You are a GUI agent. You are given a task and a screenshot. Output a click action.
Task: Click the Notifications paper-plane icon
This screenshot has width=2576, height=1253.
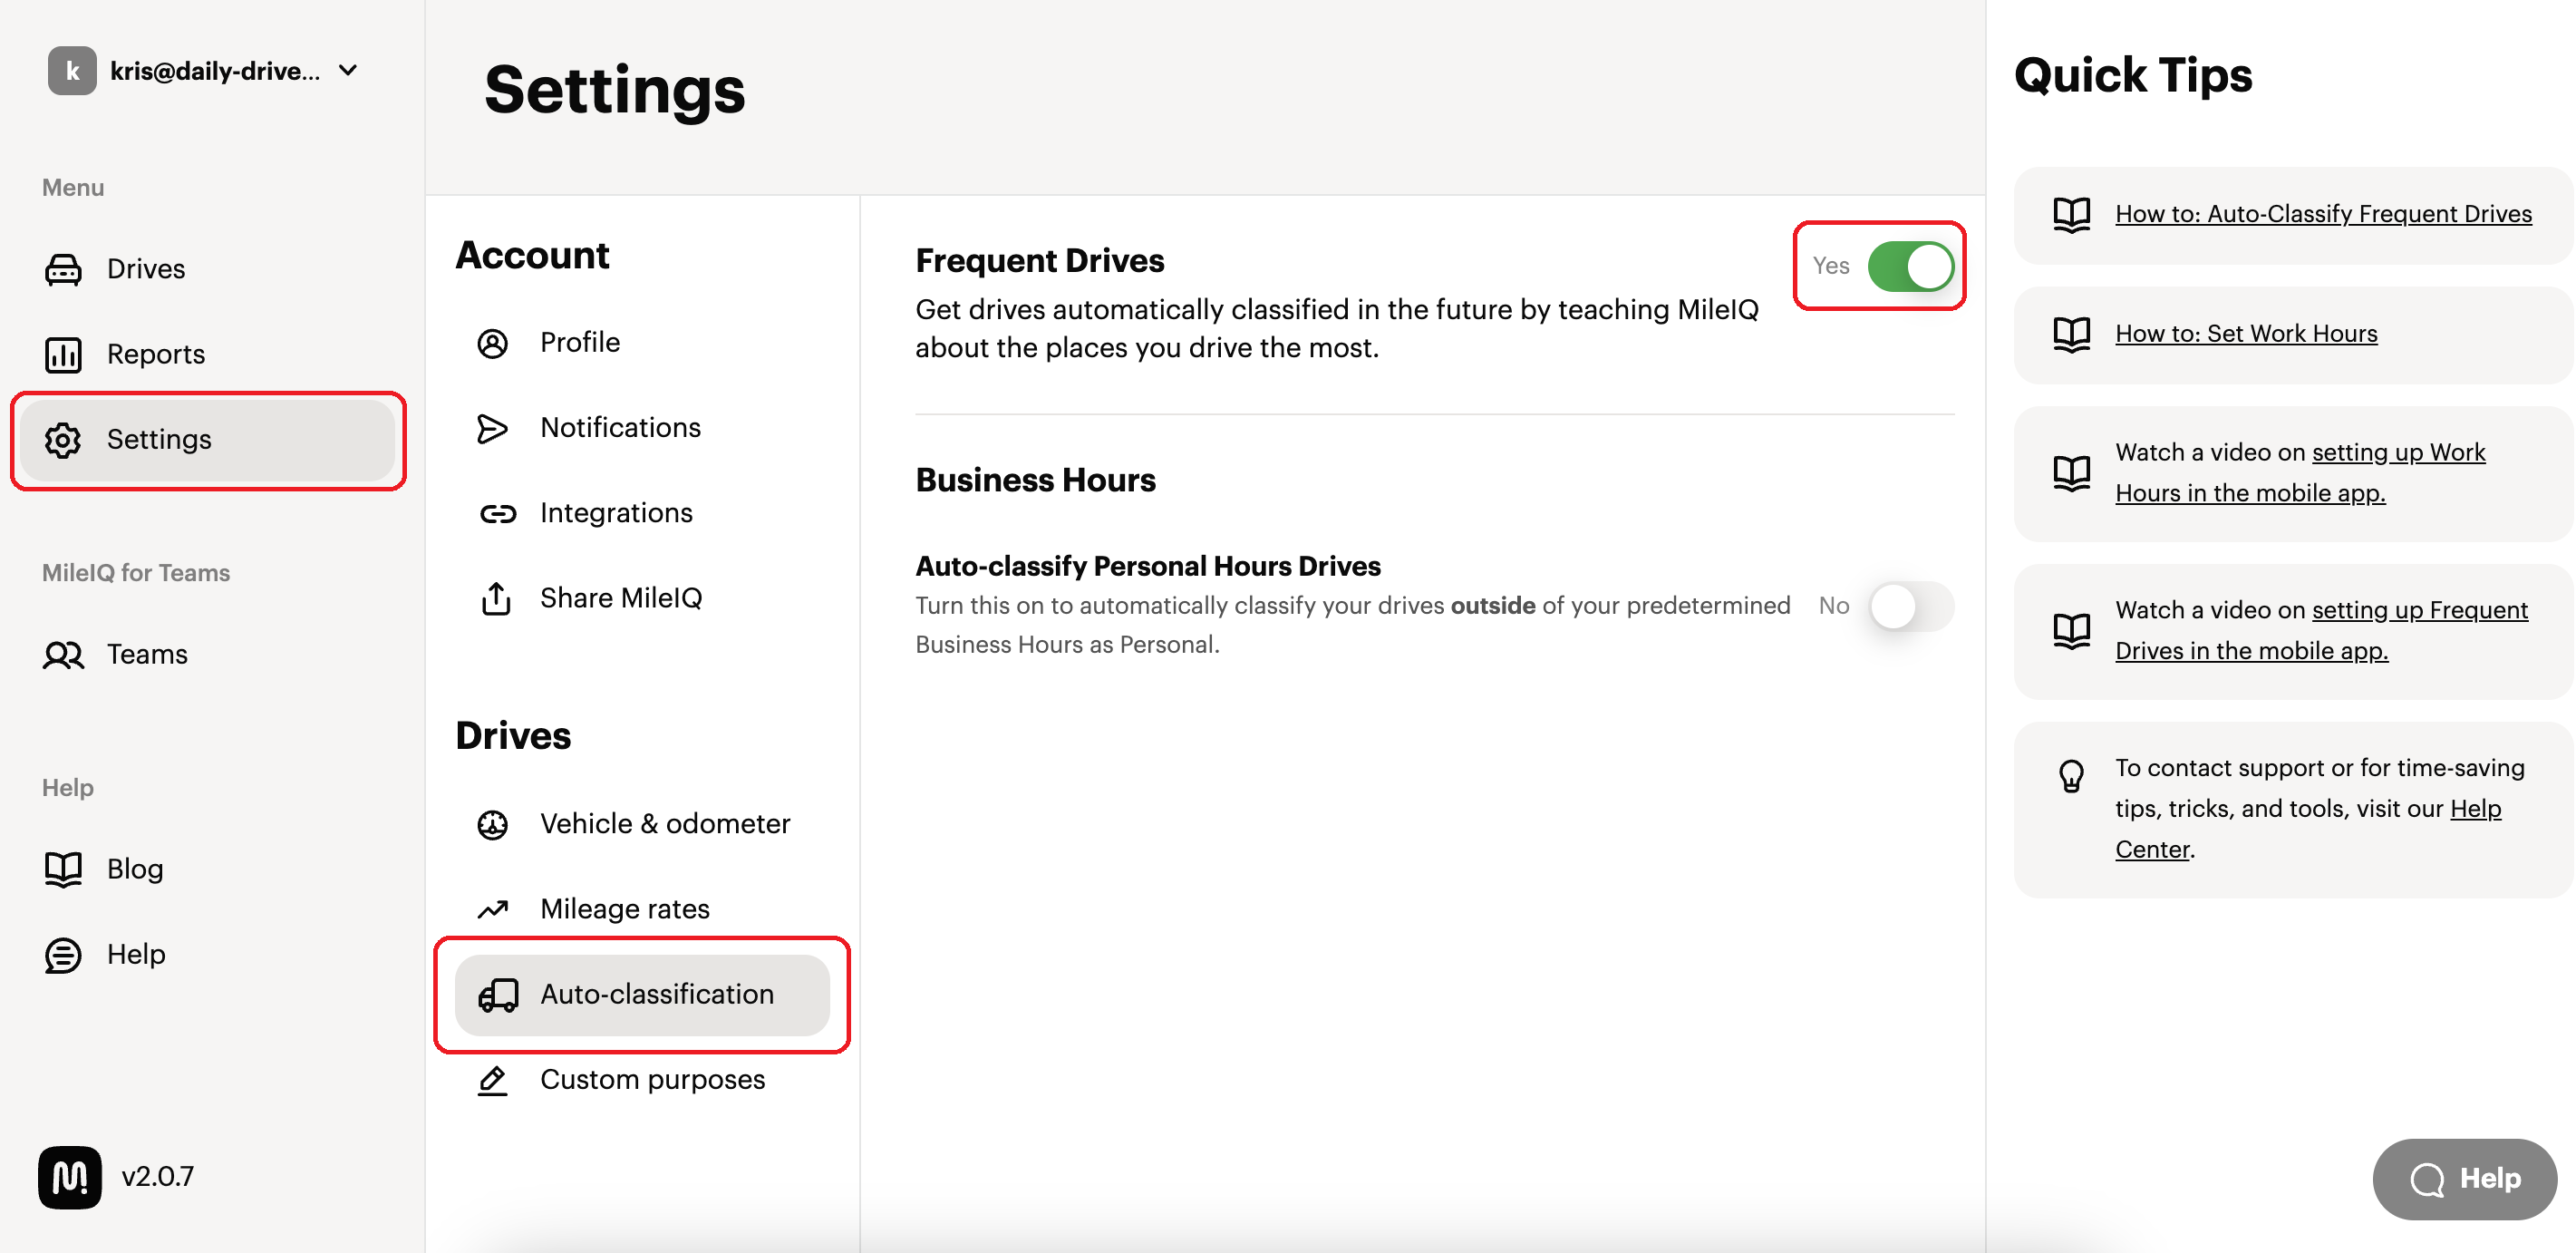click(x=493, y=428)
